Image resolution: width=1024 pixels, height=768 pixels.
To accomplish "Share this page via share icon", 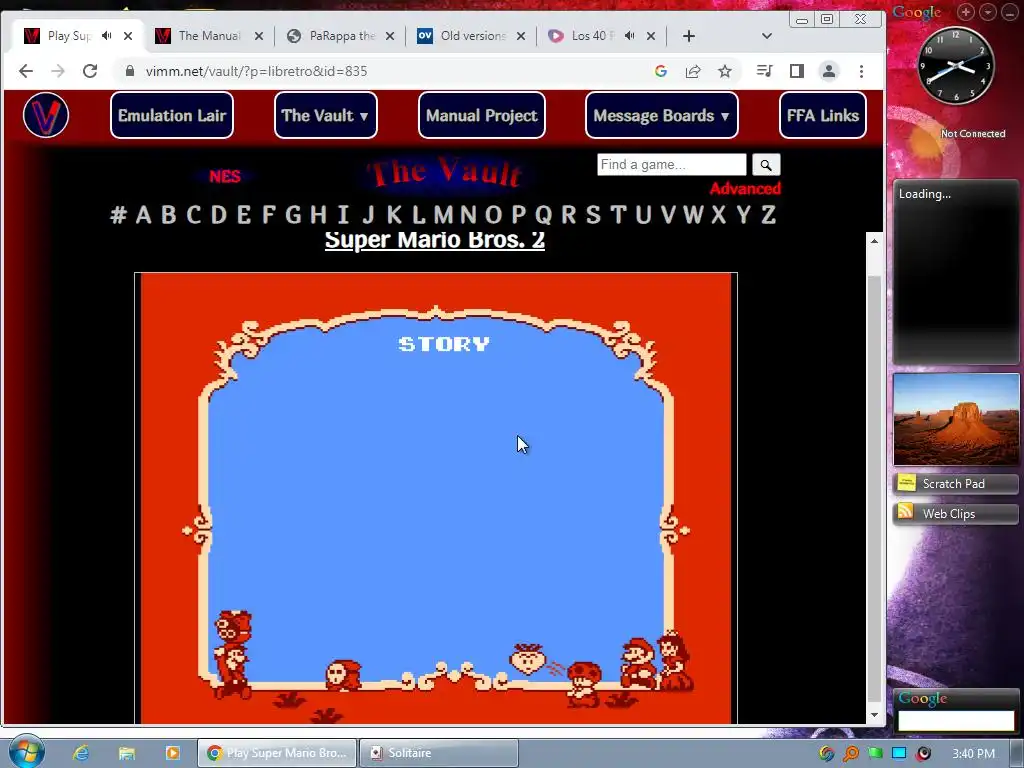I will [693, 71].
